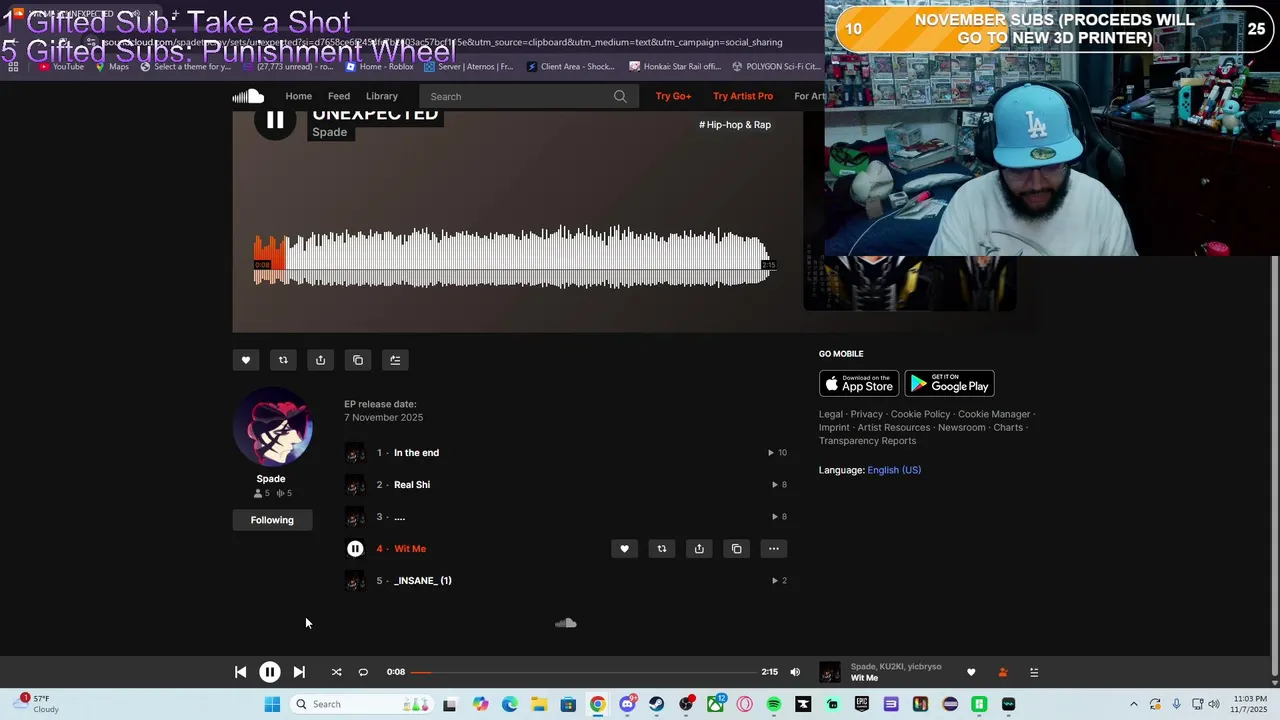View Spade's followers count
Viewport: 1280px width, 720px height.
(262, 493)
